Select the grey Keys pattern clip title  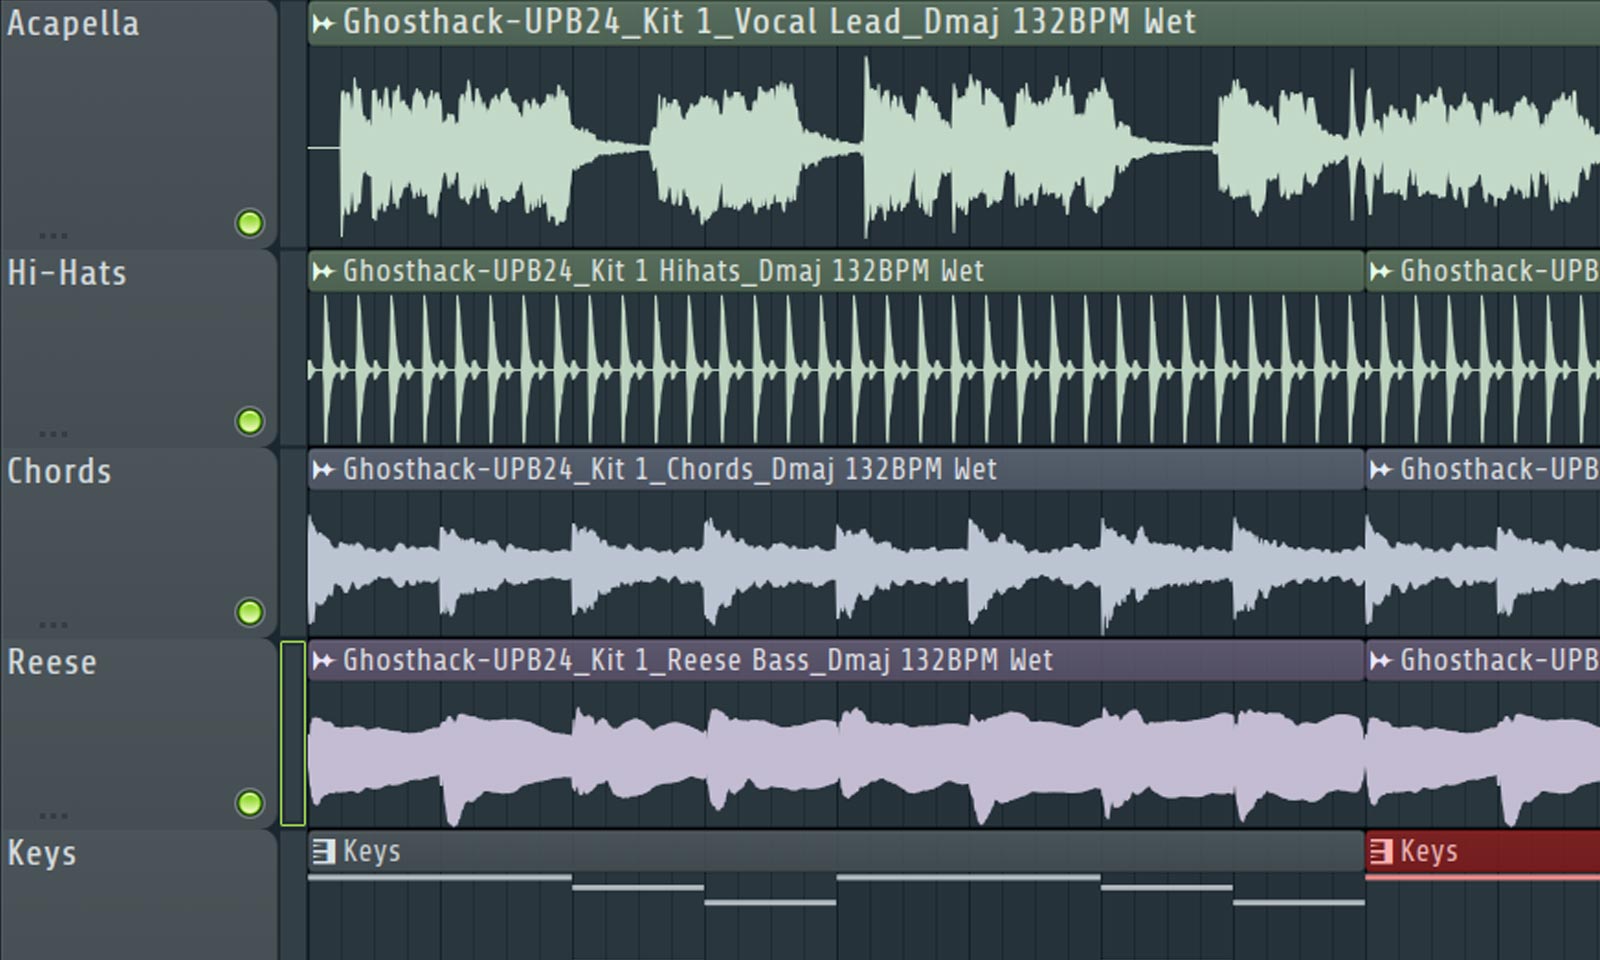[x=836, y=852]
